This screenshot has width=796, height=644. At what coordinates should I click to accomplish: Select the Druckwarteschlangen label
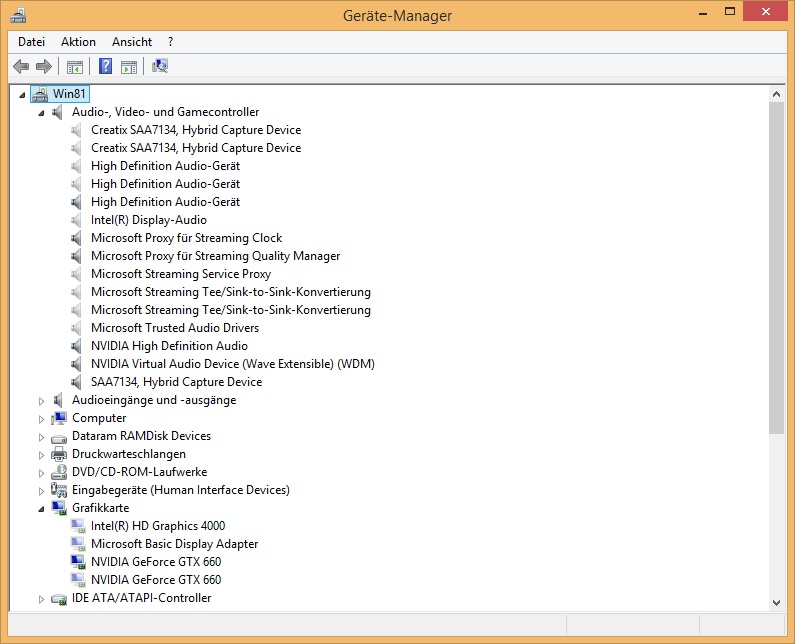(129, 454)
